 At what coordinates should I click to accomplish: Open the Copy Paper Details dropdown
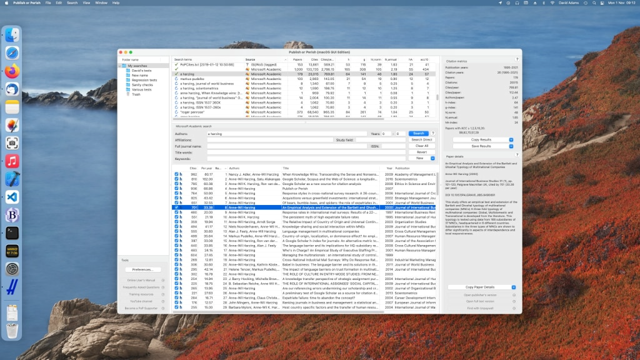click(513, 287)
